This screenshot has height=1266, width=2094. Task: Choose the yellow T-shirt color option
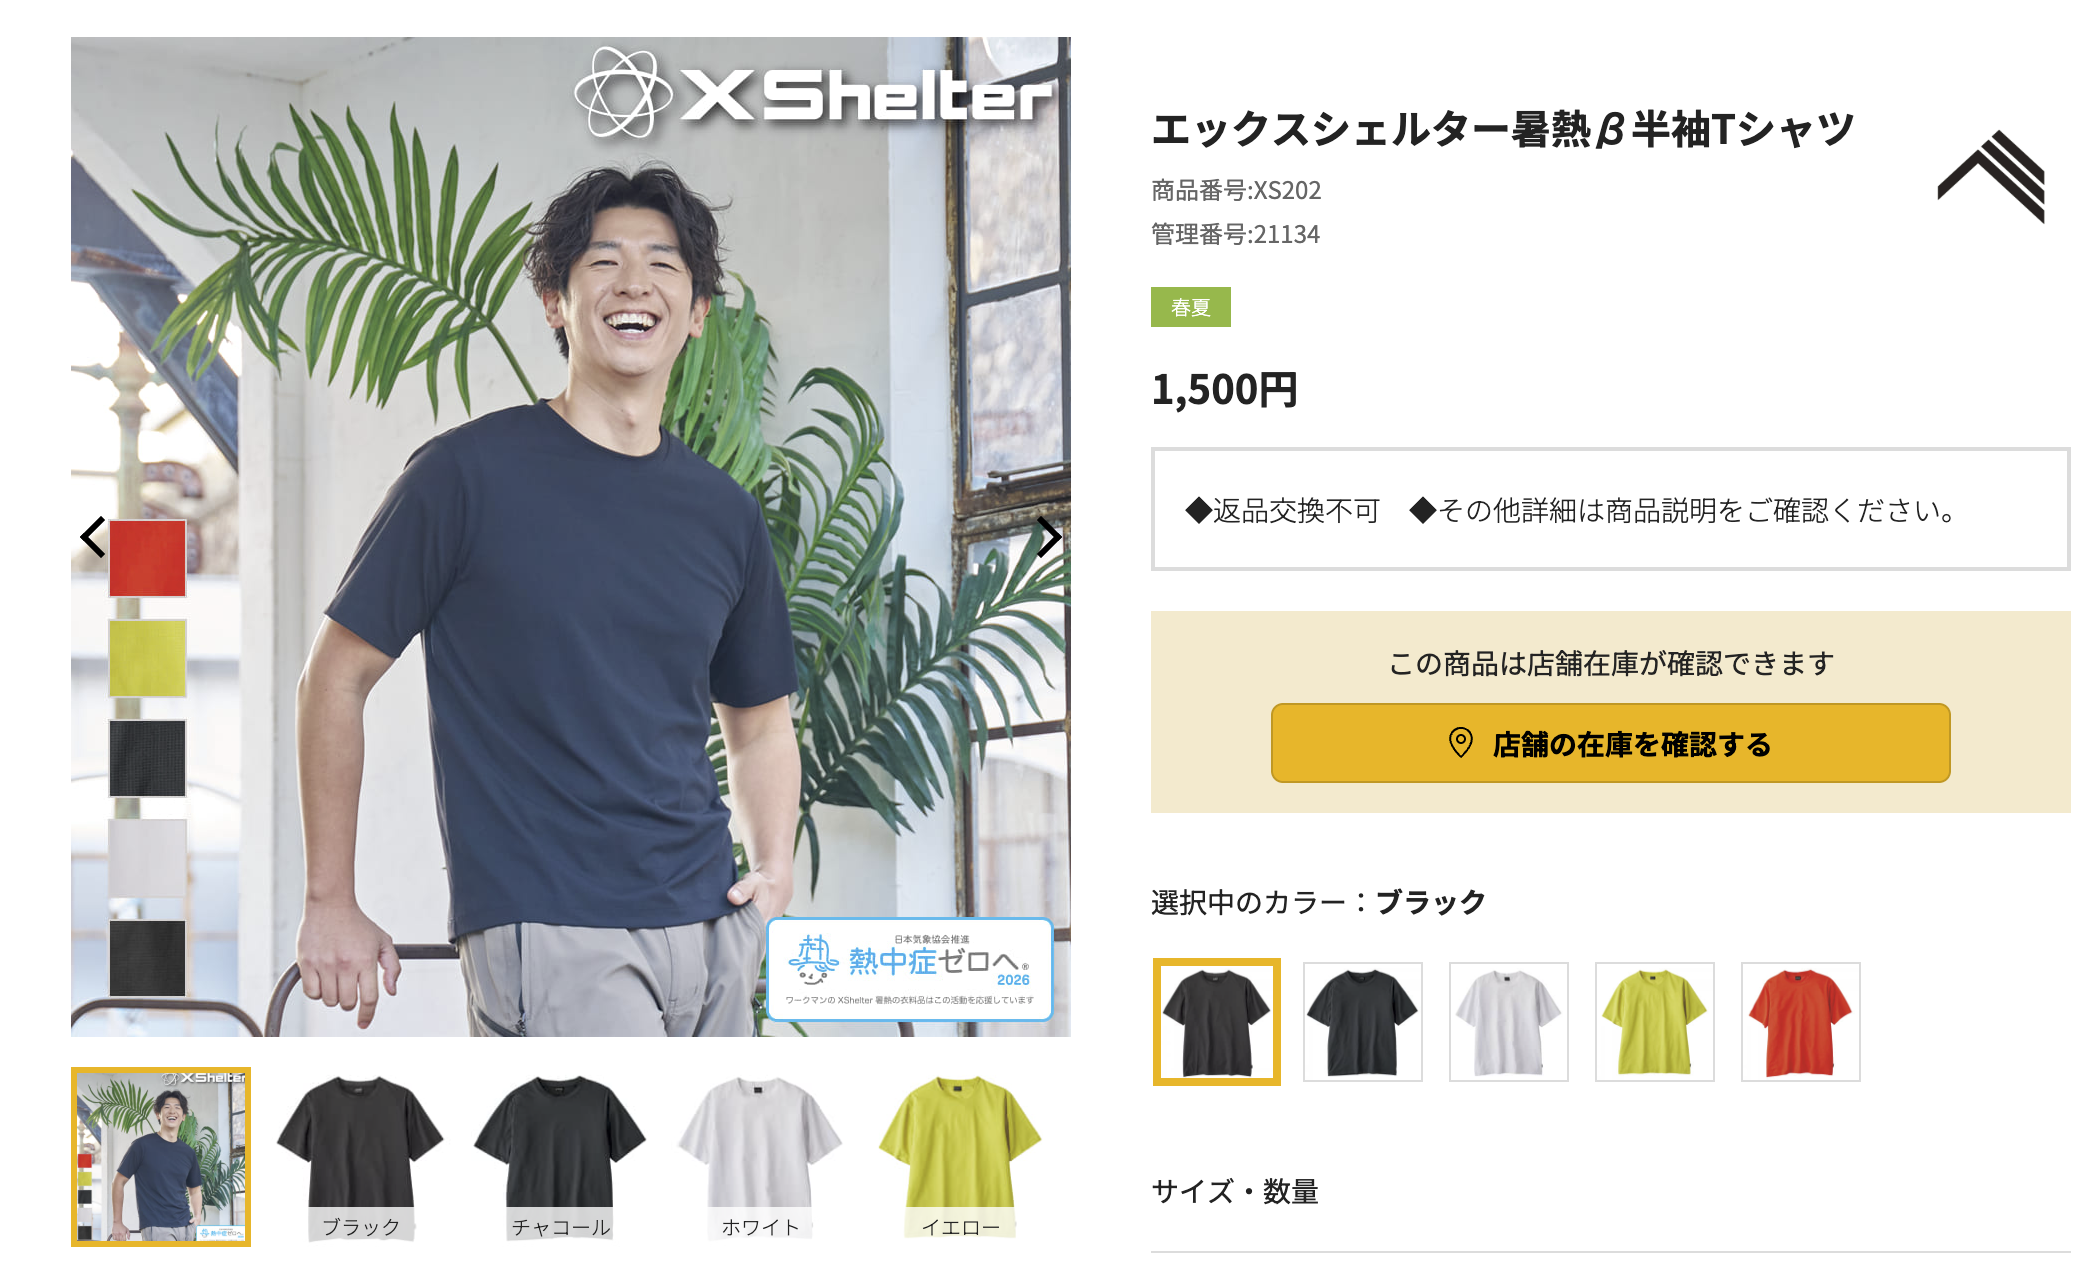1655,1022
